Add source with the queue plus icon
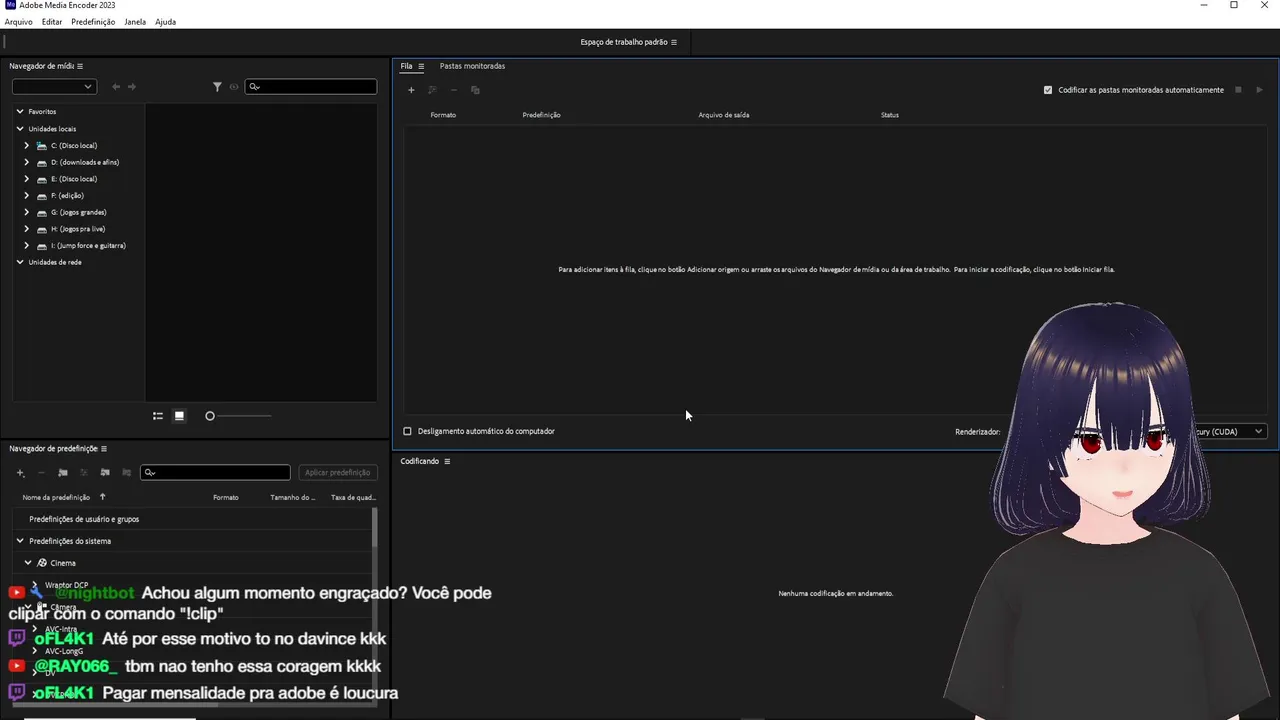Screen dimensions: 1280x720 411,90
